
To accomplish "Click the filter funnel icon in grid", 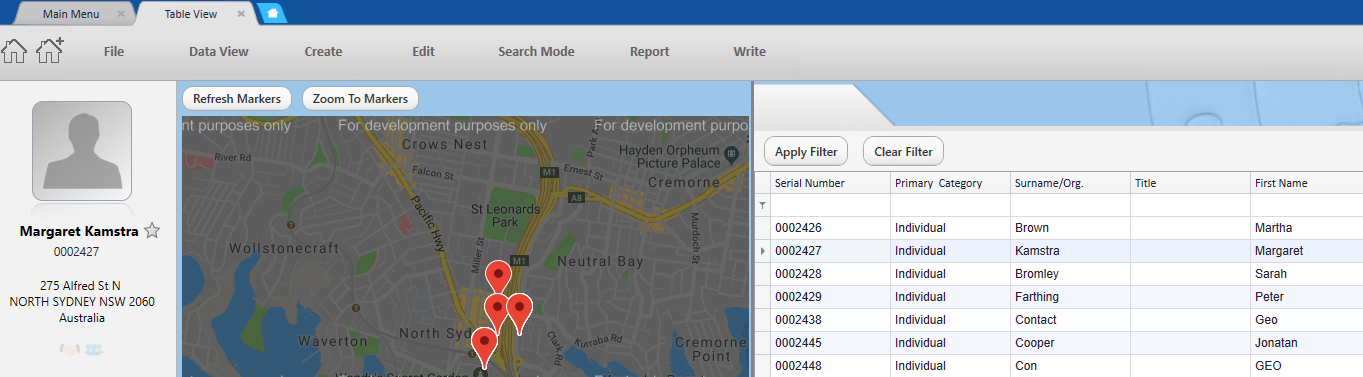I will [763, 205].
